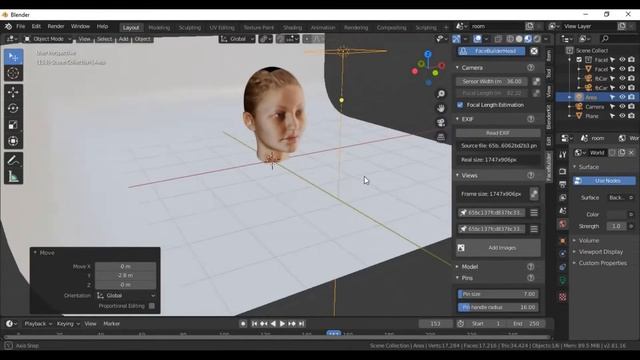Open the Playback dropdown in timeline
Viewport: 640px width, 360px height.
38,324
